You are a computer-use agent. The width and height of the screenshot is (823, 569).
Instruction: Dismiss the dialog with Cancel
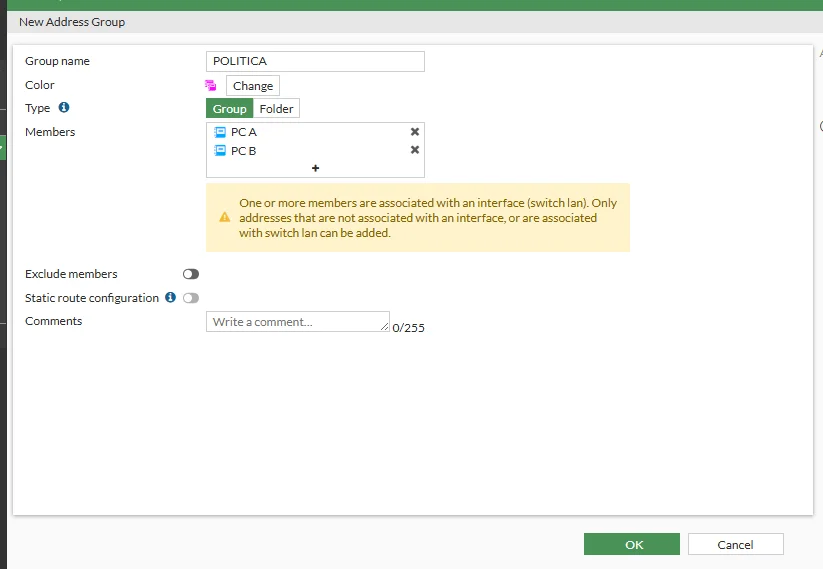(x=735, y=544)
